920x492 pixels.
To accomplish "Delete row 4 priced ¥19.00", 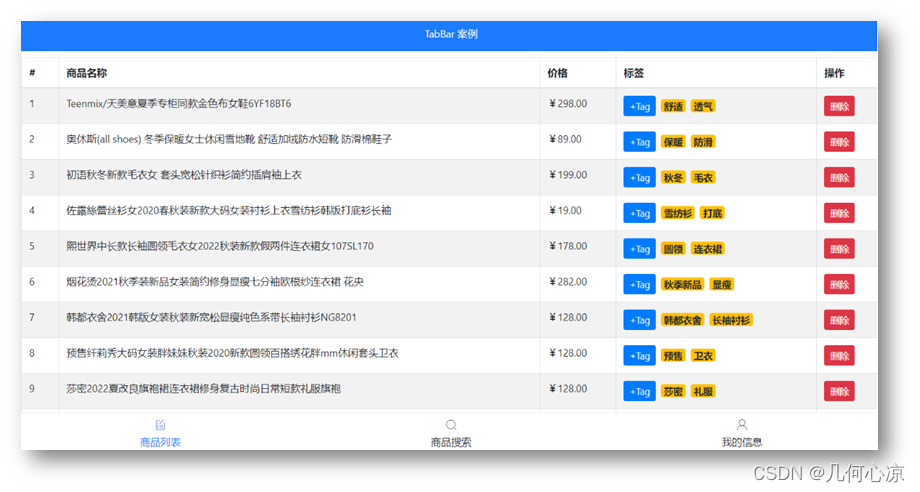I will [x=839, y=213].
